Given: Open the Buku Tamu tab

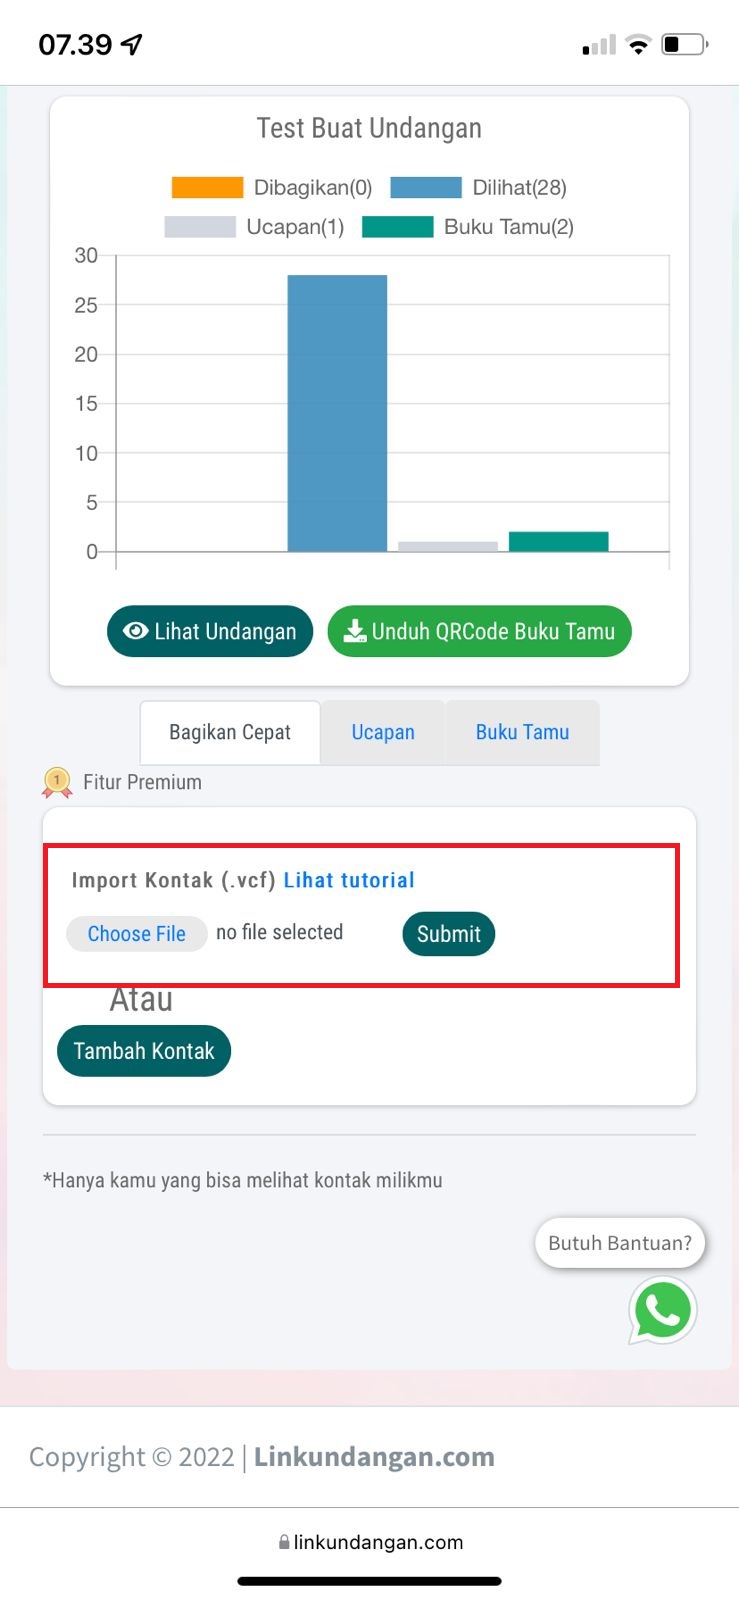Looking at the screenshot, I should point(522,733).
